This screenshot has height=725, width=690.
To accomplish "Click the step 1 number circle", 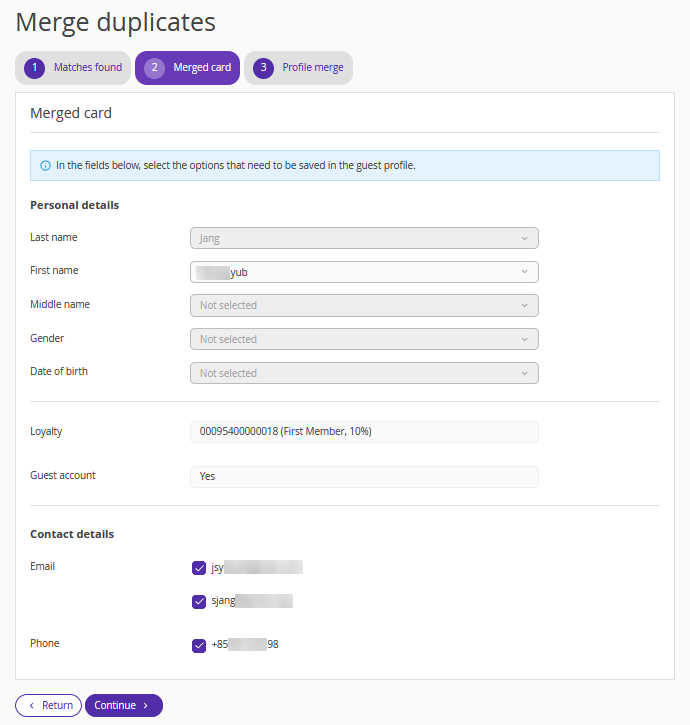I will [x=35, y=68].
